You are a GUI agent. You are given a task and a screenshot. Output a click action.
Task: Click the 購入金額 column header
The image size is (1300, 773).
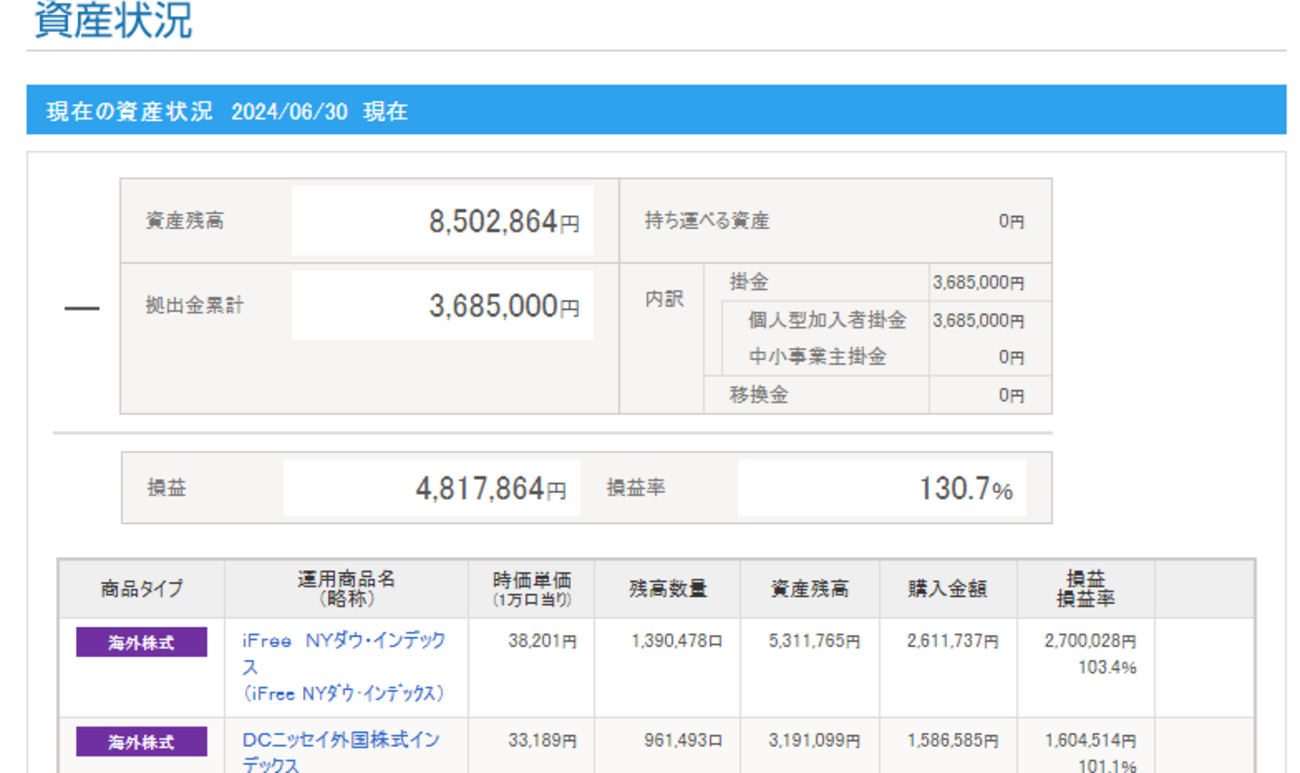pyautogui.click(x=947, y=589)
